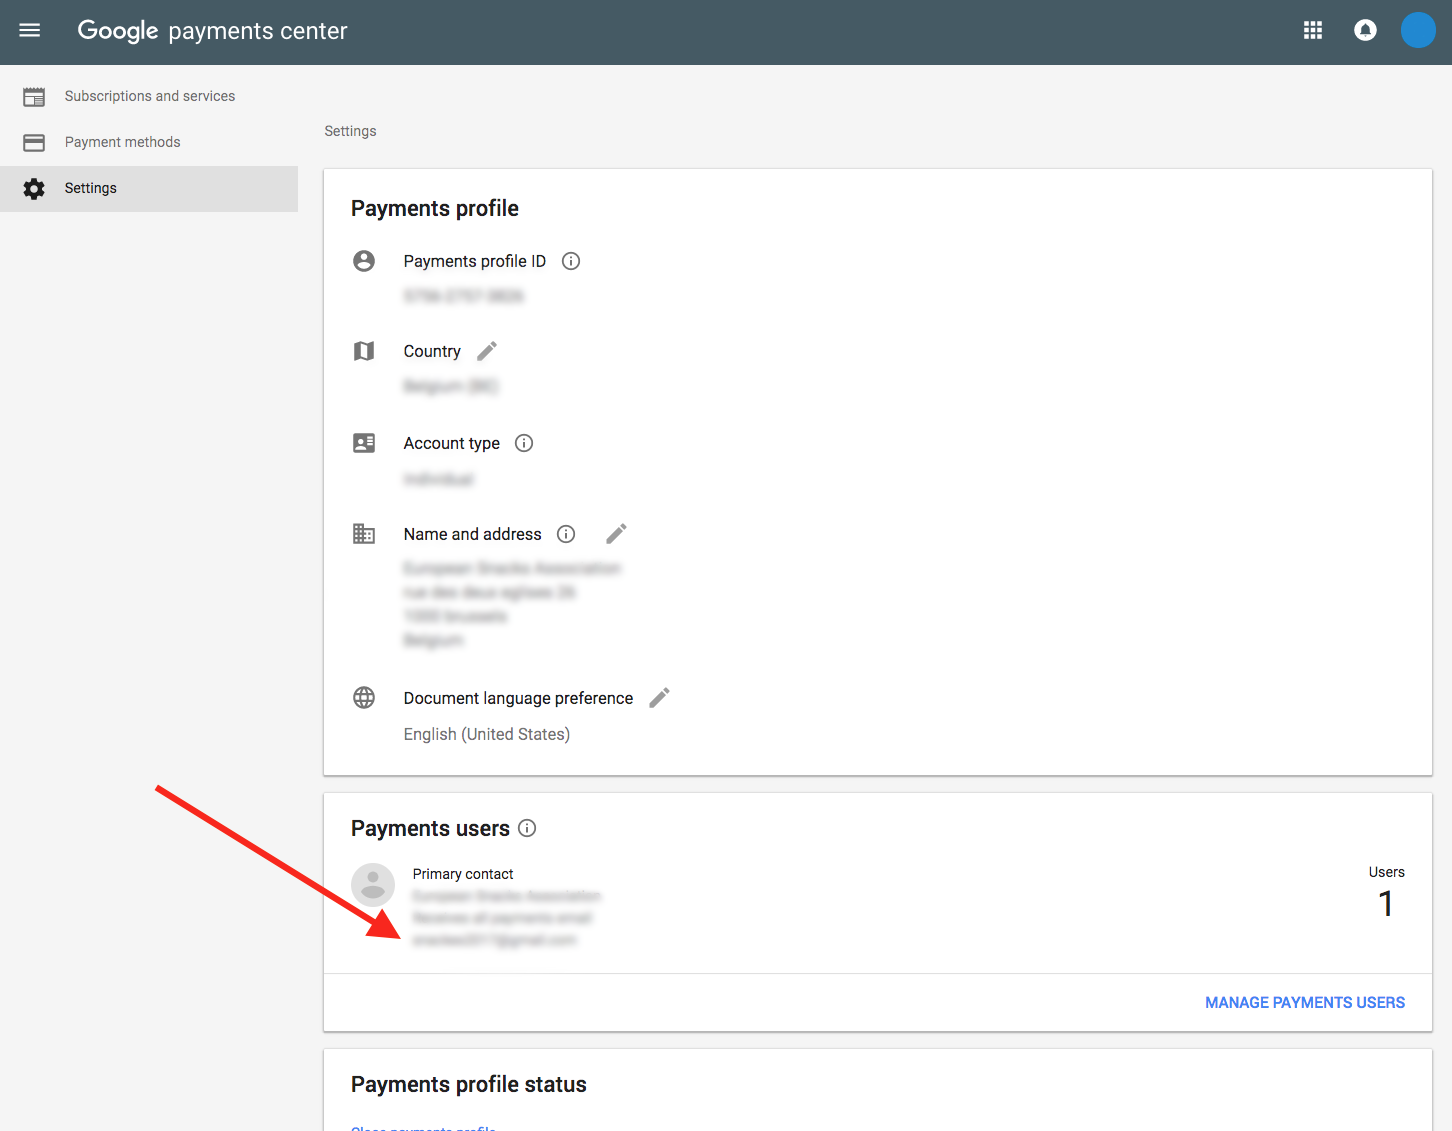Open the Google apps grid
The image size is (1452, 1131).
pyautogui.click(x=1313, y=31)
